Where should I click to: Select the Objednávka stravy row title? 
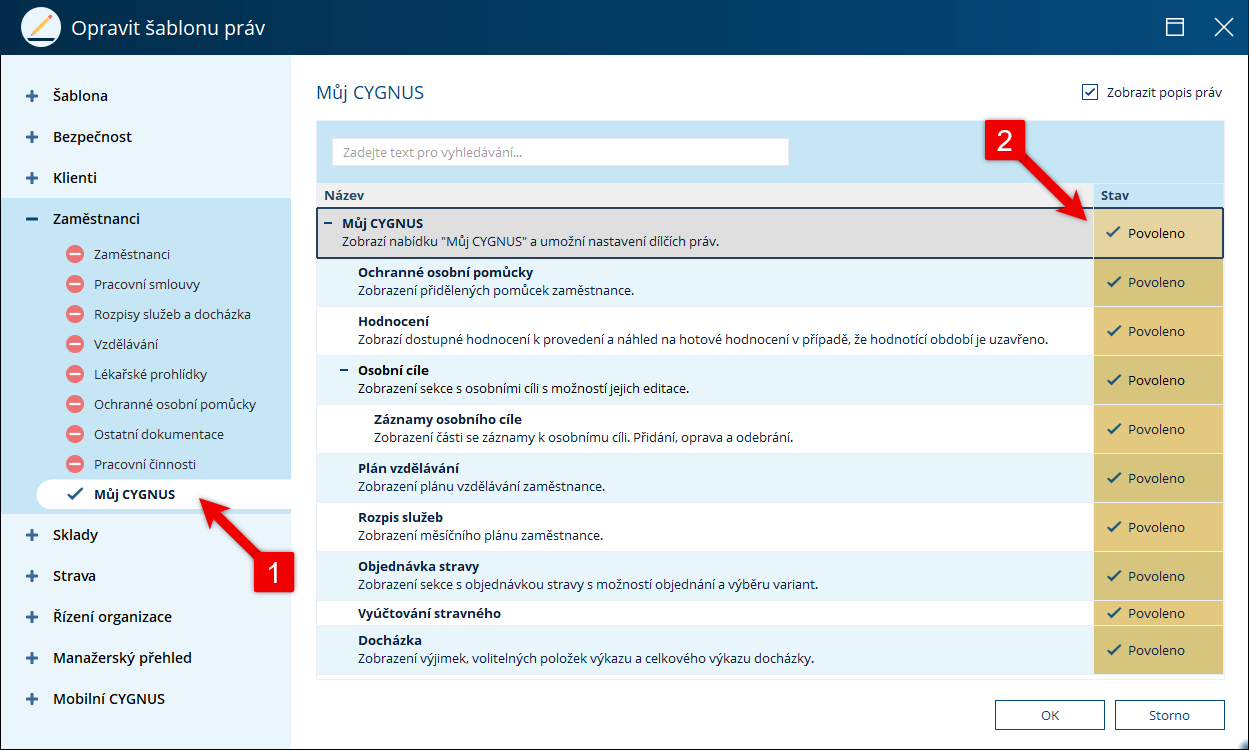click(x=419, y=566)
